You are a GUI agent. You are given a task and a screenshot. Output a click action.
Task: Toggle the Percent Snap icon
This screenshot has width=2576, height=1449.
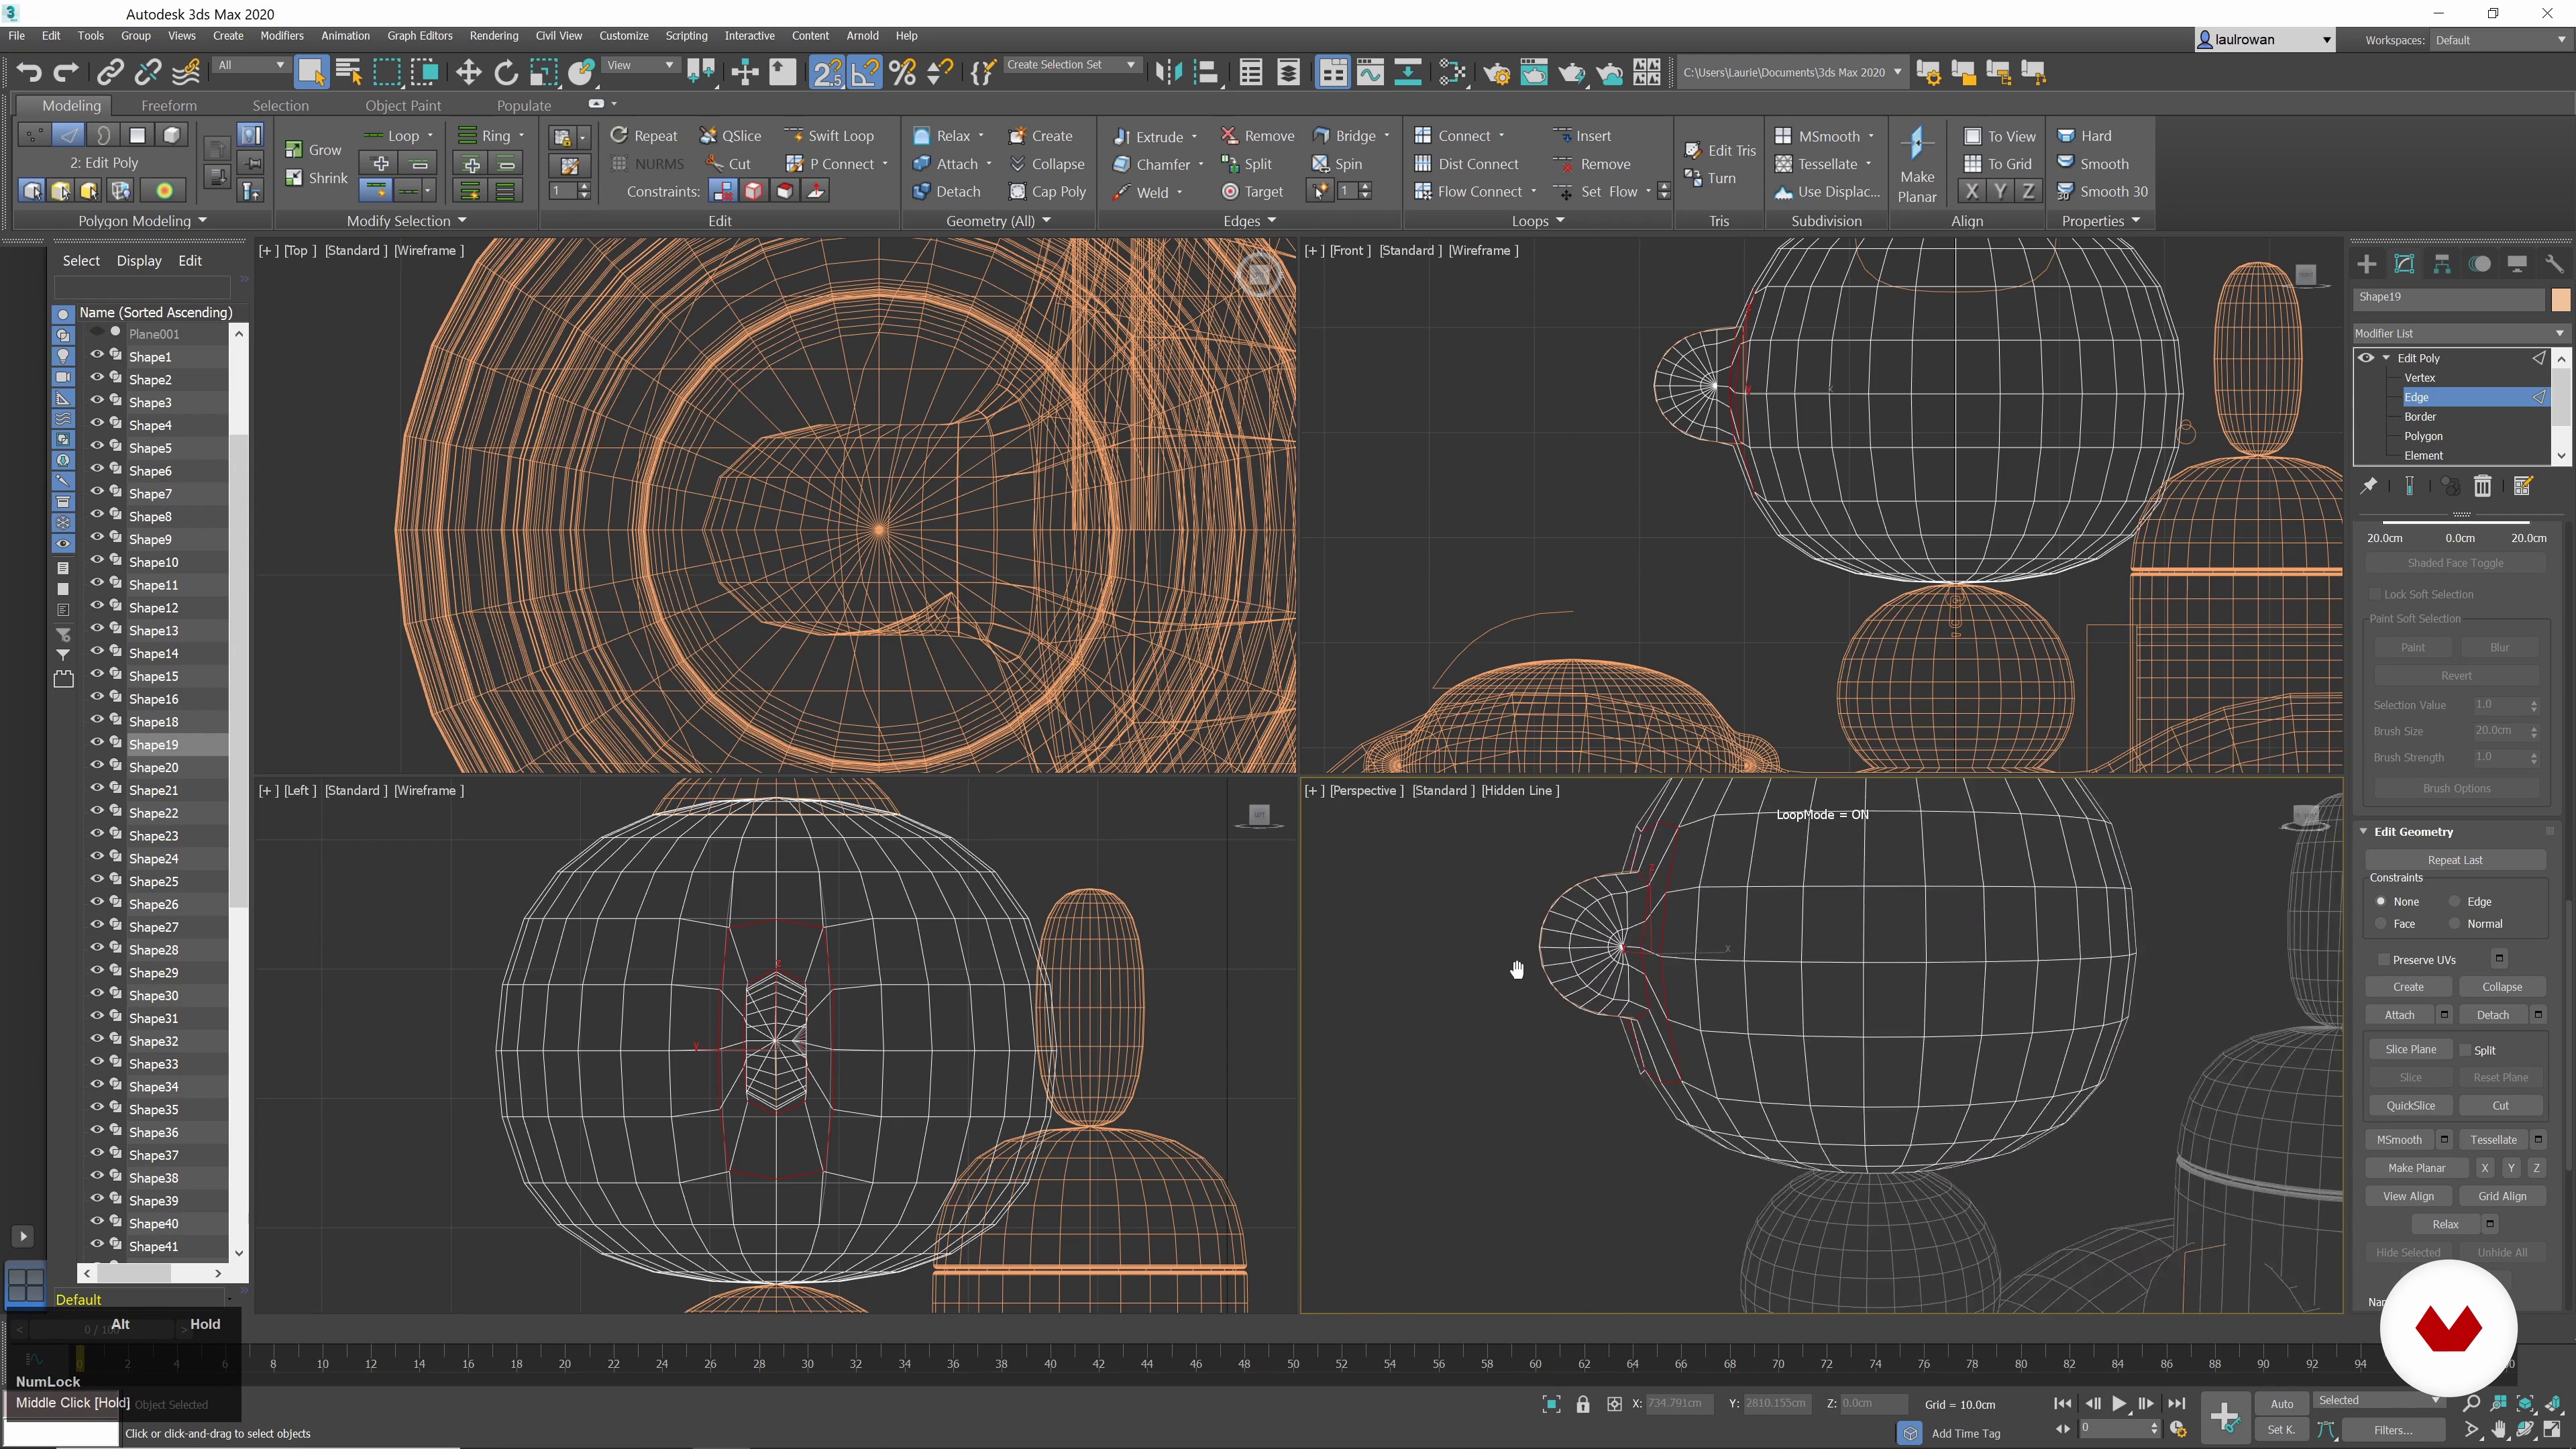tap(902, 72)
